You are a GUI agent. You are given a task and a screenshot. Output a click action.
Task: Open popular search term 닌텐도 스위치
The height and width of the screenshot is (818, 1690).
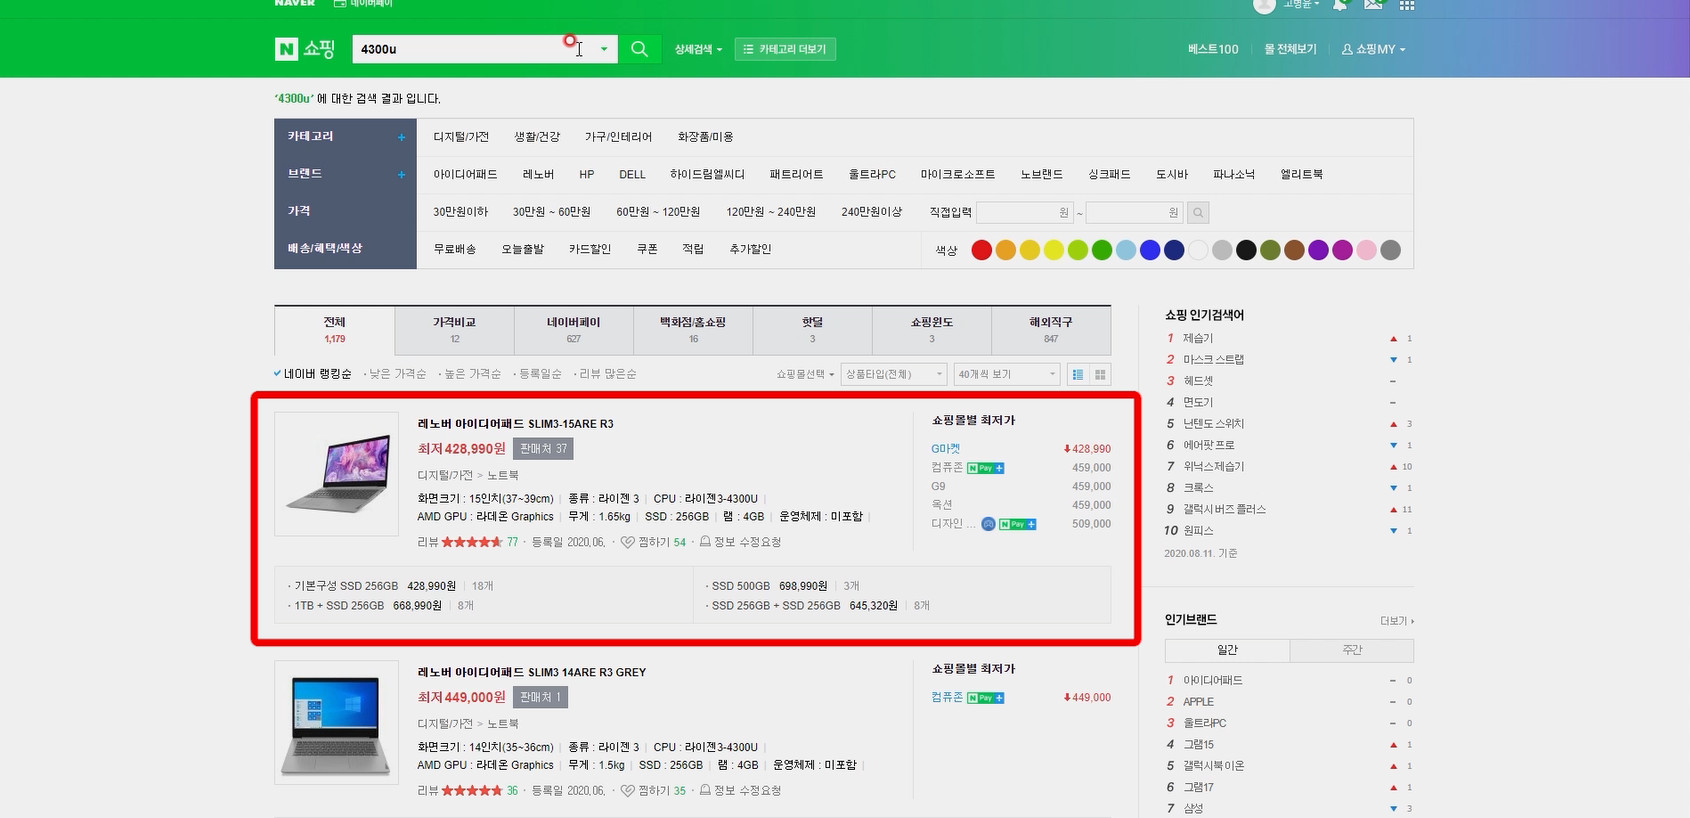(x=1214, y=424)
